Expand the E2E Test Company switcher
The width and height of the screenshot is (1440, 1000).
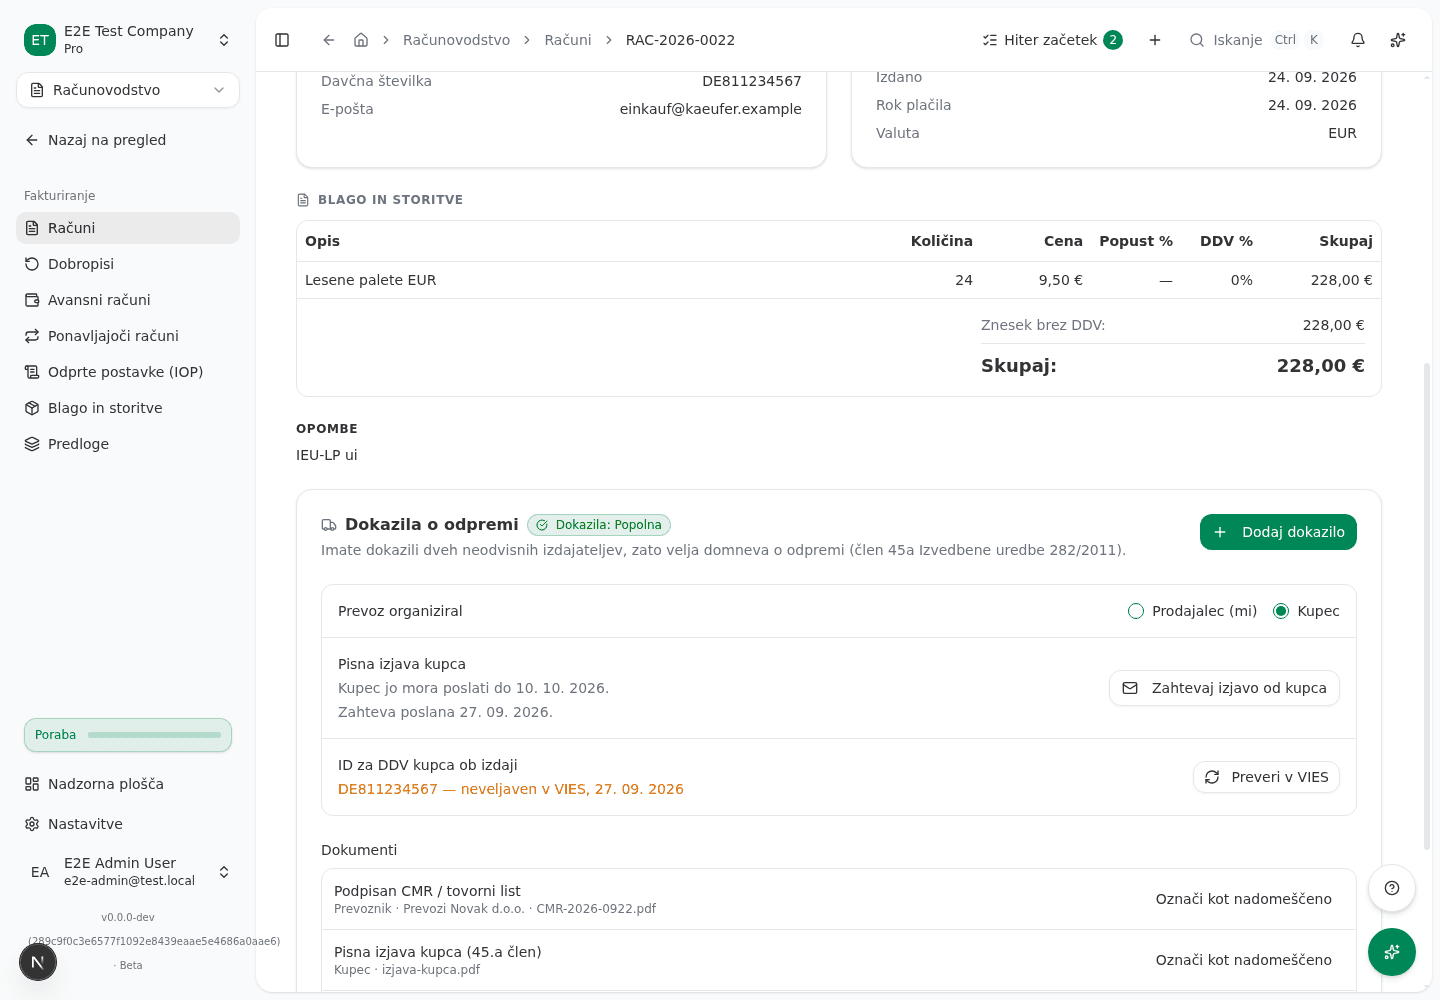(x=128, y=40)
